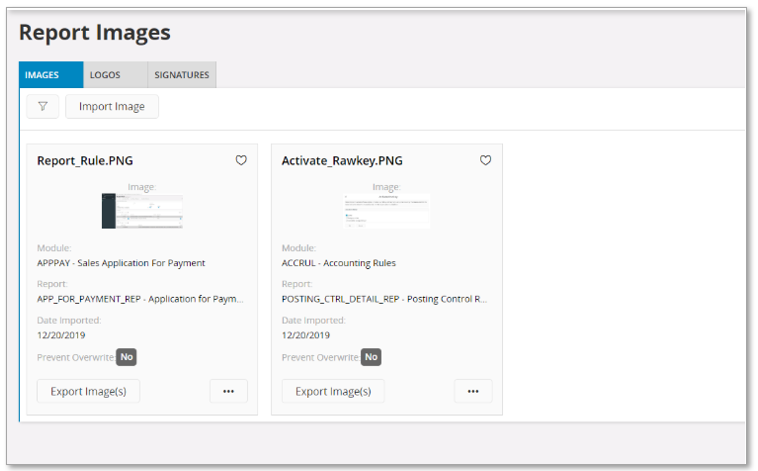Viewport: 758px width, 471px height.
Task: Open the Report_Rule.PNG image thumbnail
Action: tap(141, 211)
